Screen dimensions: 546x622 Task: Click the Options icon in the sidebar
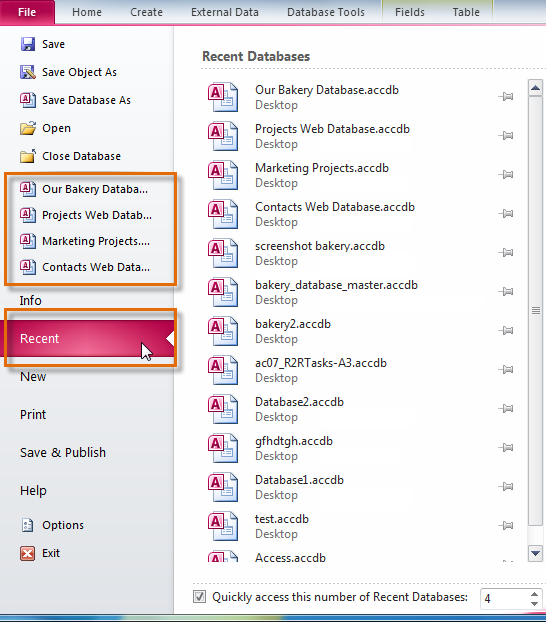[x=27, y=525]
